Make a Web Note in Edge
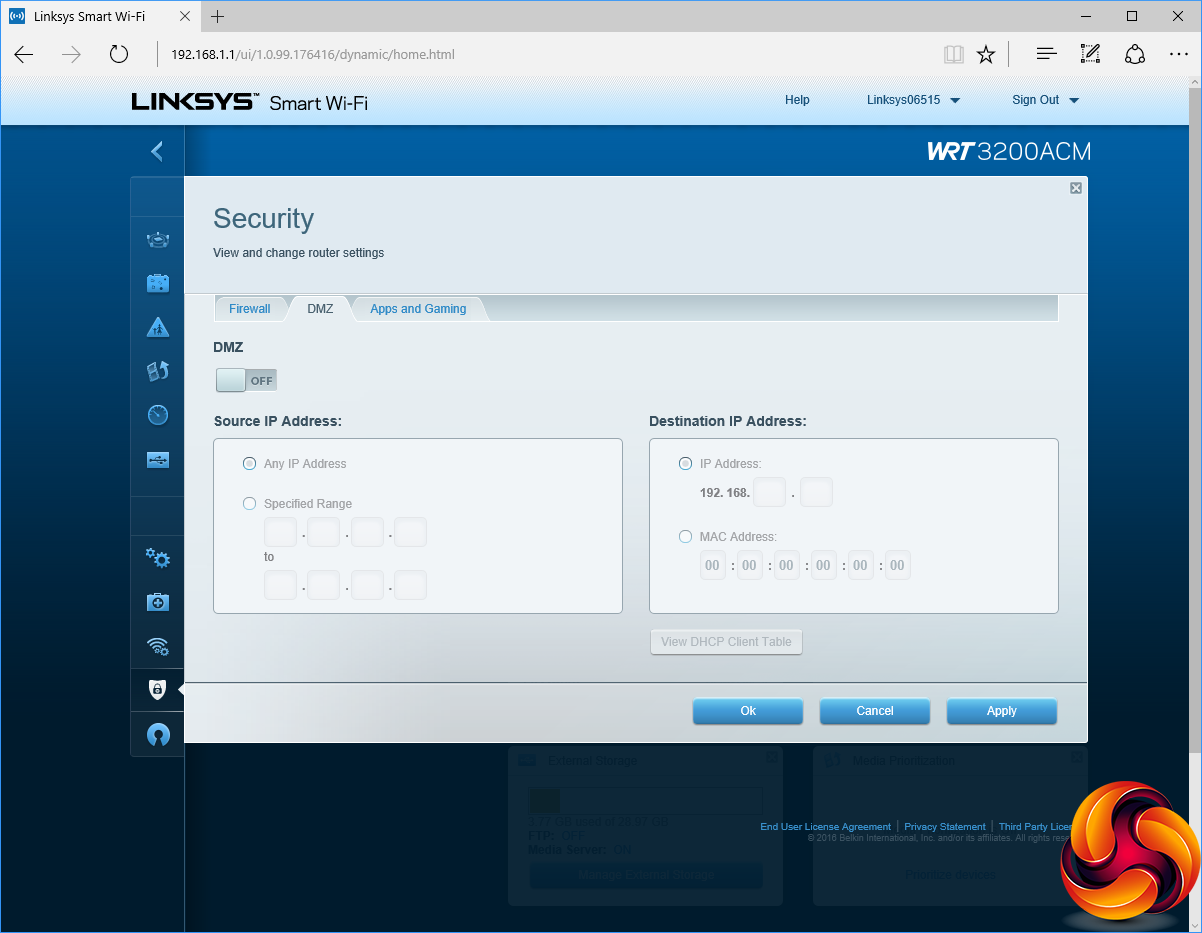This screenshot has height=933, width=1202. (x=1091, y=54)
